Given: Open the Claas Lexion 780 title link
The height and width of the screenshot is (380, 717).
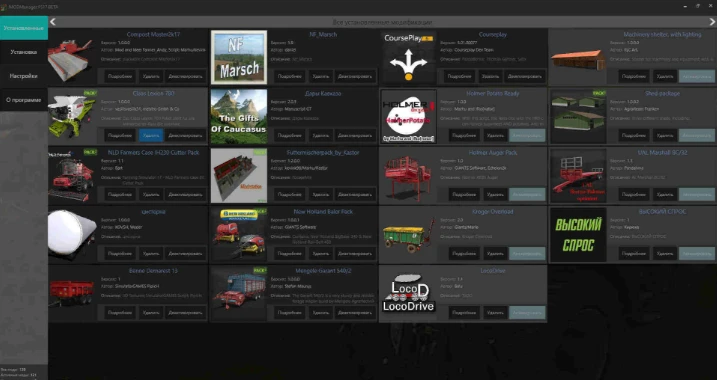Looking at the screenshot, I should click(153, 93).
